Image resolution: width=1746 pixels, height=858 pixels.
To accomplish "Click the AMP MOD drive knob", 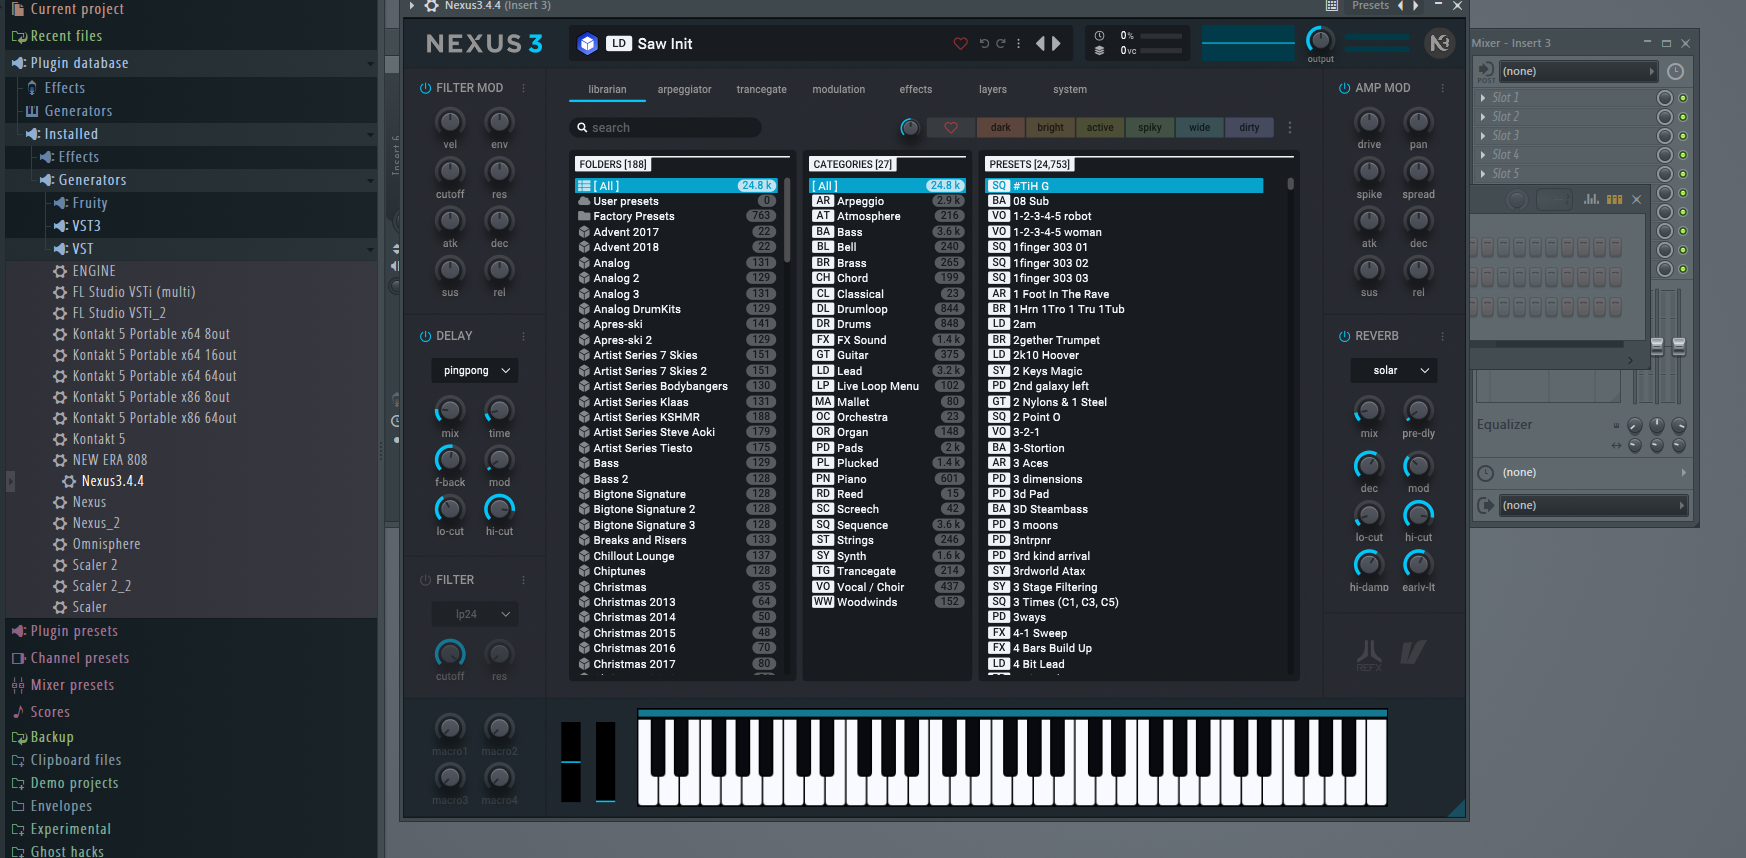I will (x=1369, y=122).
